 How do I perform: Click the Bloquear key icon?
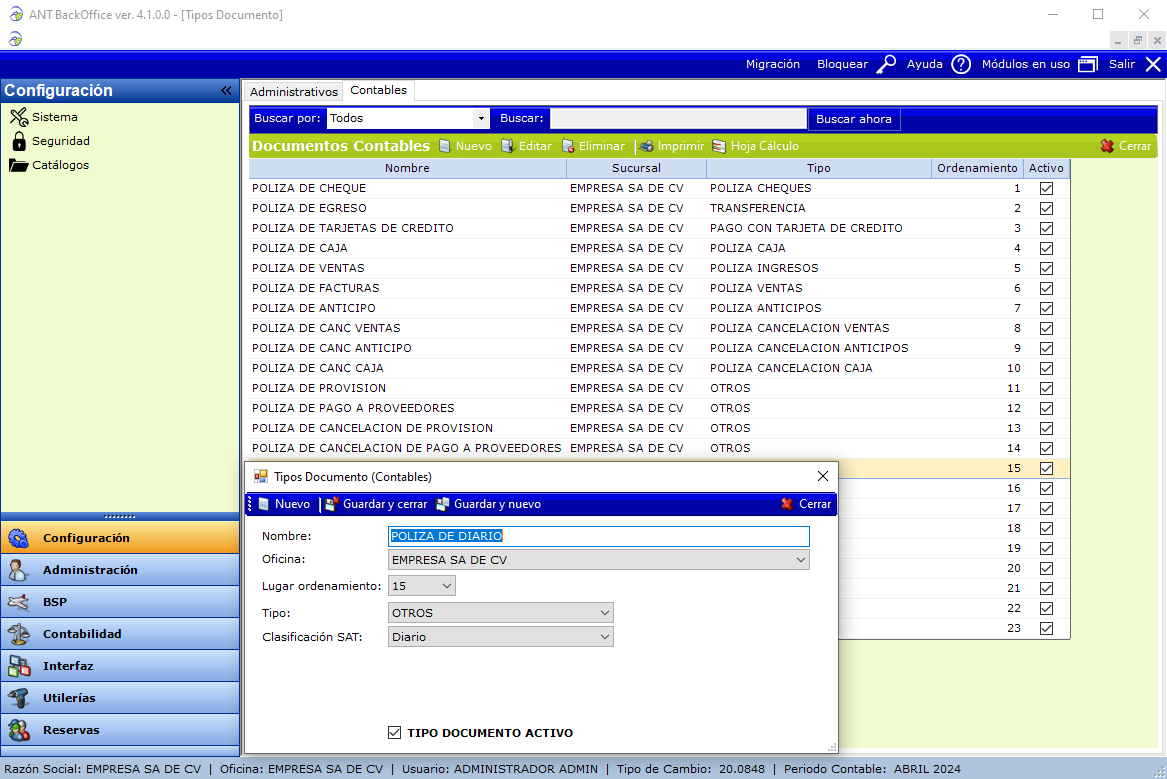coord(886,64)
